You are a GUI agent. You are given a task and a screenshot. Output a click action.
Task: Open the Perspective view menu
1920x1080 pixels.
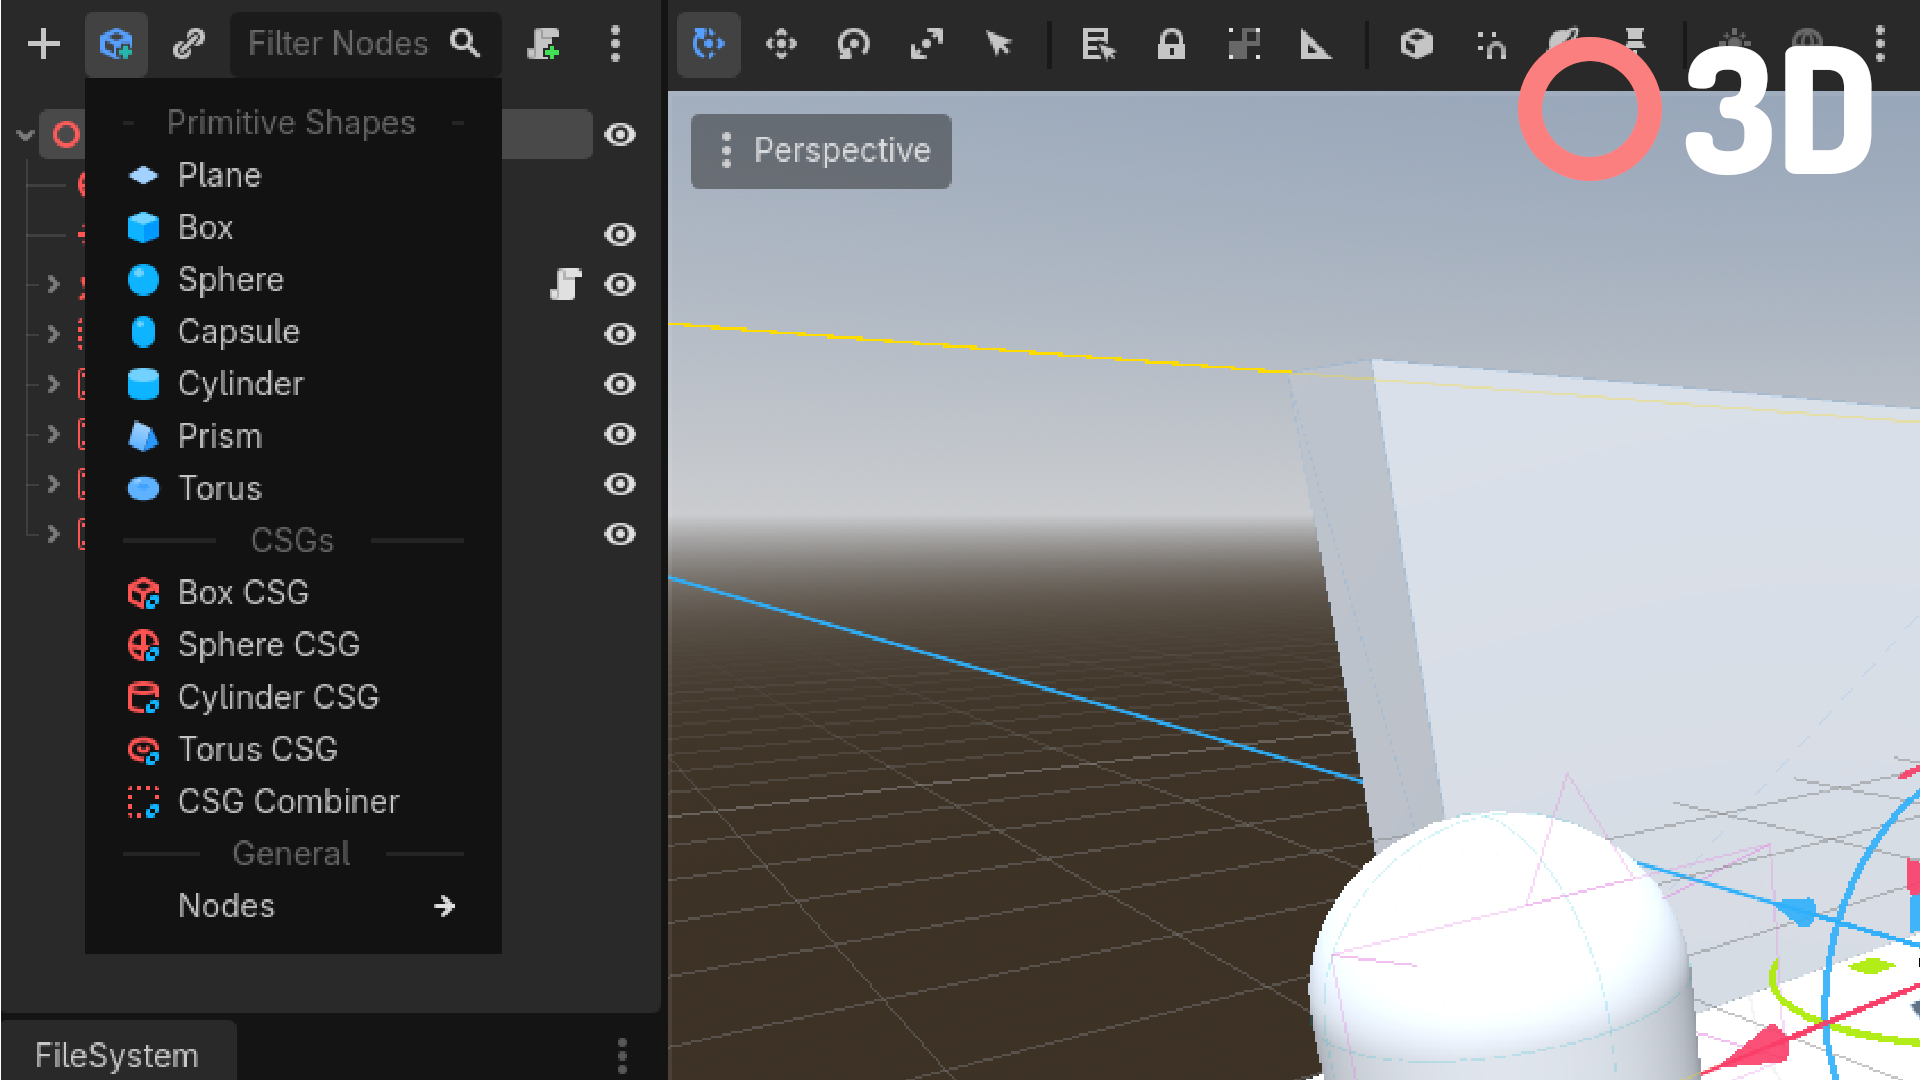pos(821,151)
